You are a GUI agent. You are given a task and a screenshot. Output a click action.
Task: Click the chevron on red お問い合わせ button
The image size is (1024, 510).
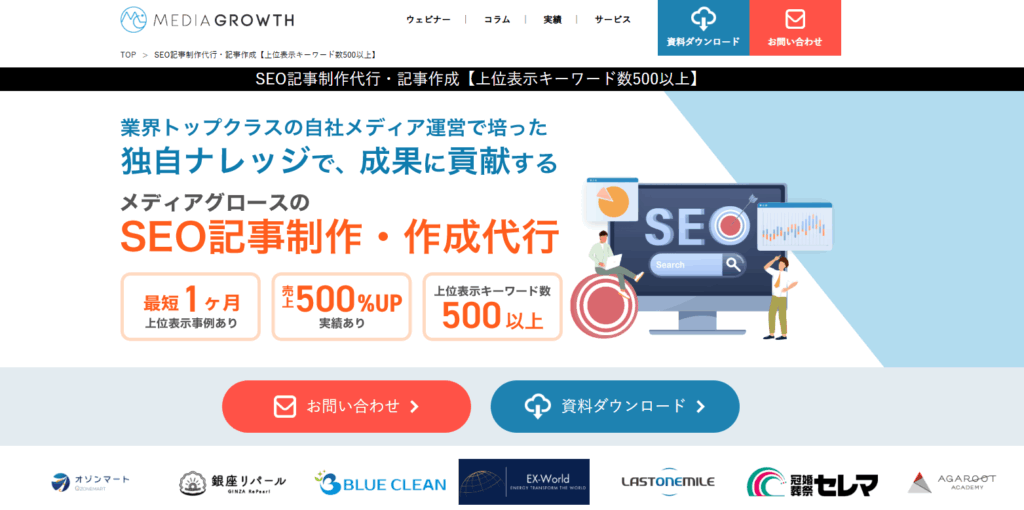click(x=414, y=407)
